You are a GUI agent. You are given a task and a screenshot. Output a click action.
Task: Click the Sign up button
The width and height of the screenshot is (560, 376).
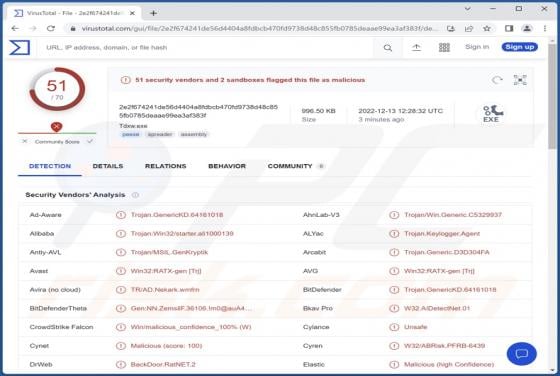(x=520, y=47)
